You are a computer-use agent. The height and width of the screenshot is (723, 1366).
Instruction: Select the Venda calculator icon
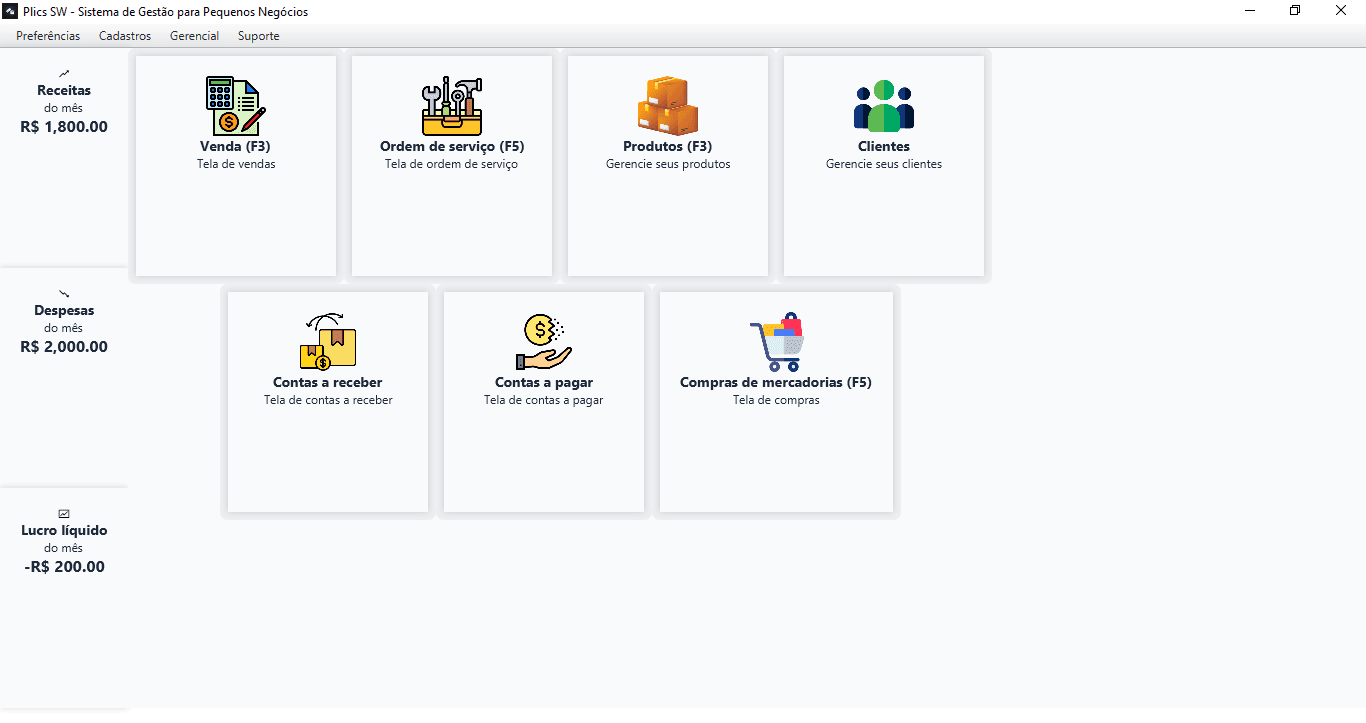click(x=235, y=104)
